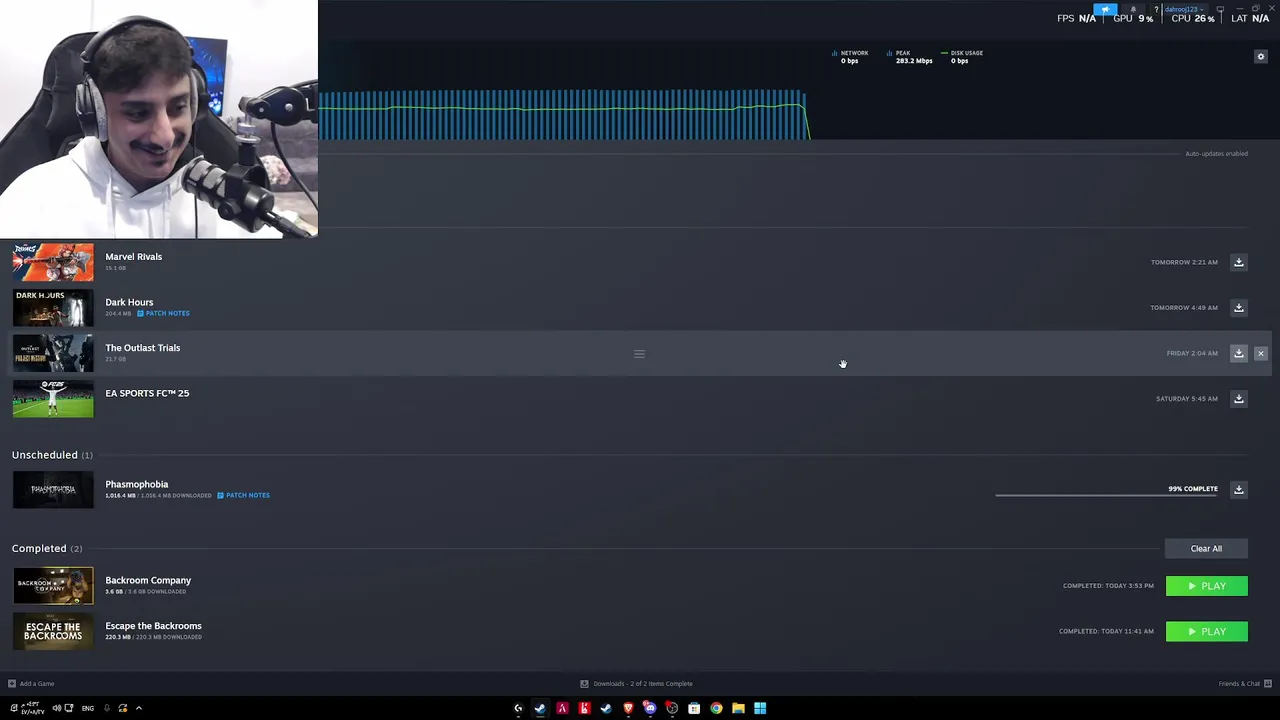Screen dimensions: 1280x720
Task: Remove The Outlast Trials from queue
Action: 1260,353
